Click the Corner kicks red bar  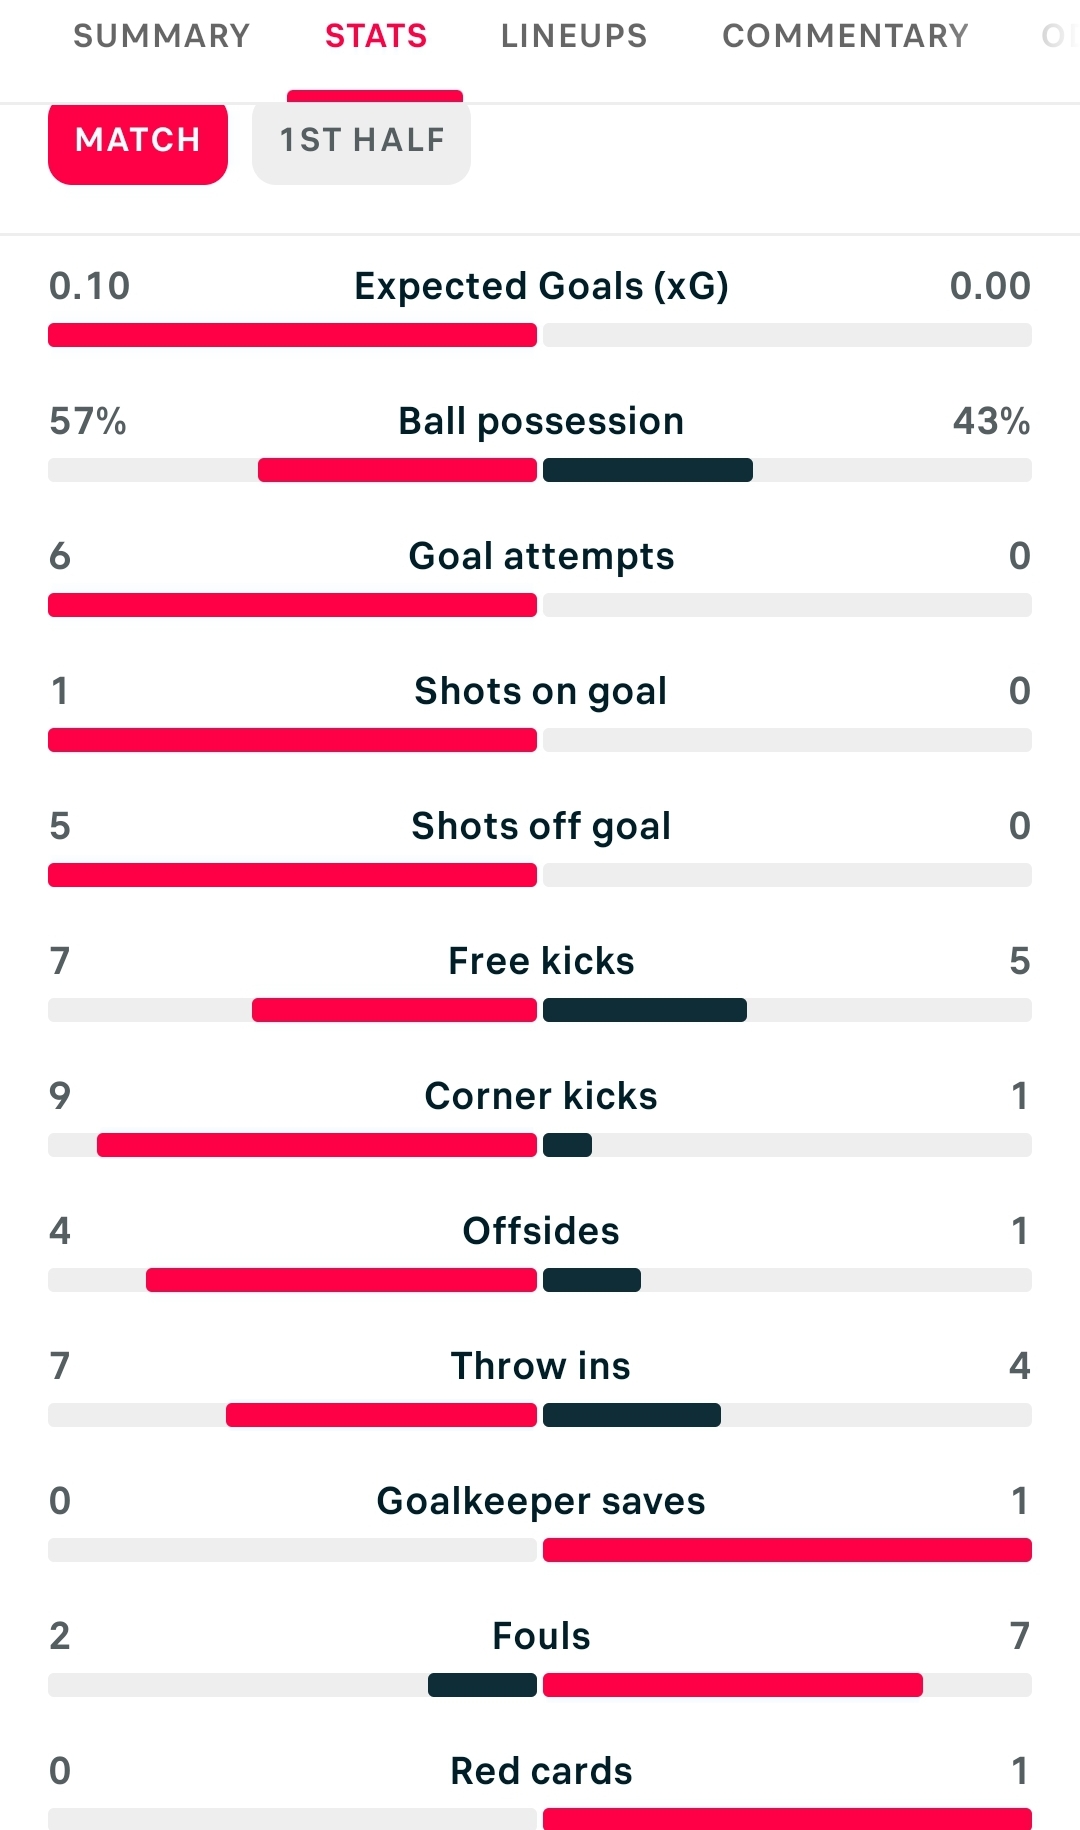pyautogui.click(x=316, y=1145)
